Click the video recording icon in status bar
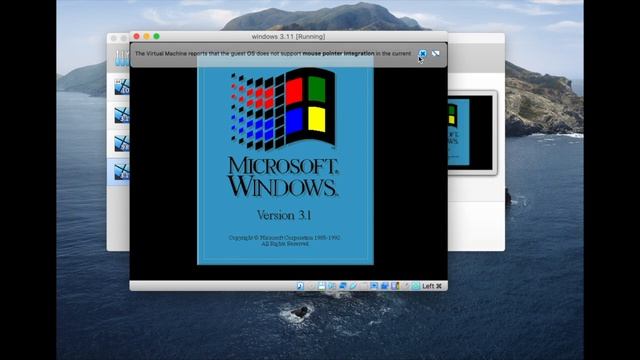The height and width of the screenshot is (360, 640). (384, 286)
